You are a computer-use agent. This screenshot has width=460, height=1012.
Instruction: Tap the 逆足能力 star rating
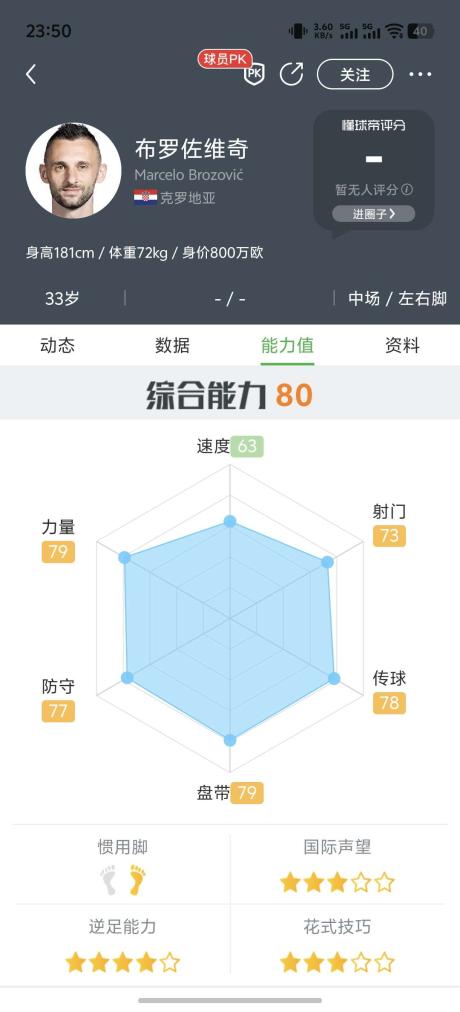click(x=123, y=963)
